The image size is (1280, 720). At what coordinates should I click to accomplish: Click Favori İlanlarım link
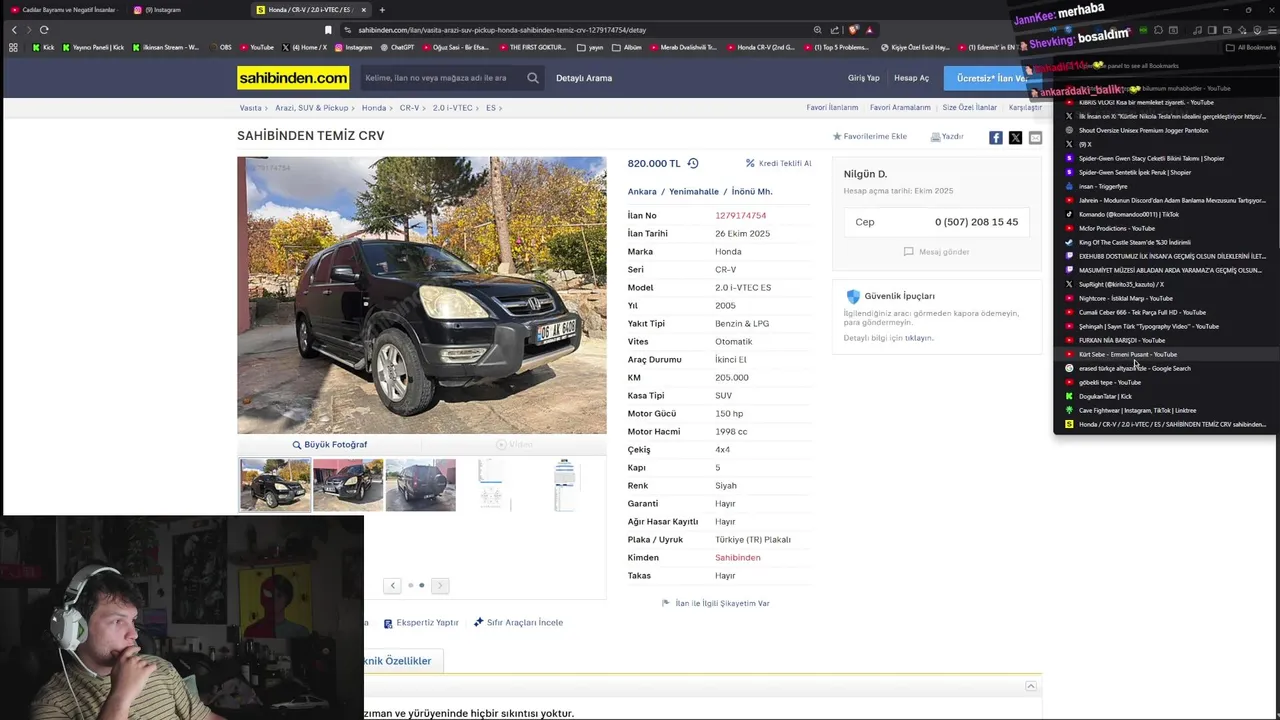point(833,107)
